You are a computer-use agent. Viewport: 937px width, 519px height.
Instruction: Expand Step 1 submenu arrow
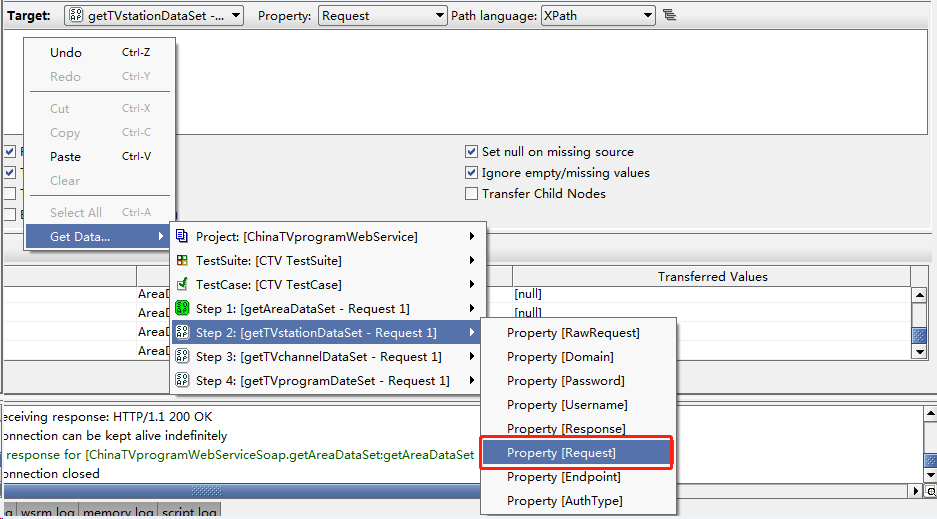[x=472, y=308]
